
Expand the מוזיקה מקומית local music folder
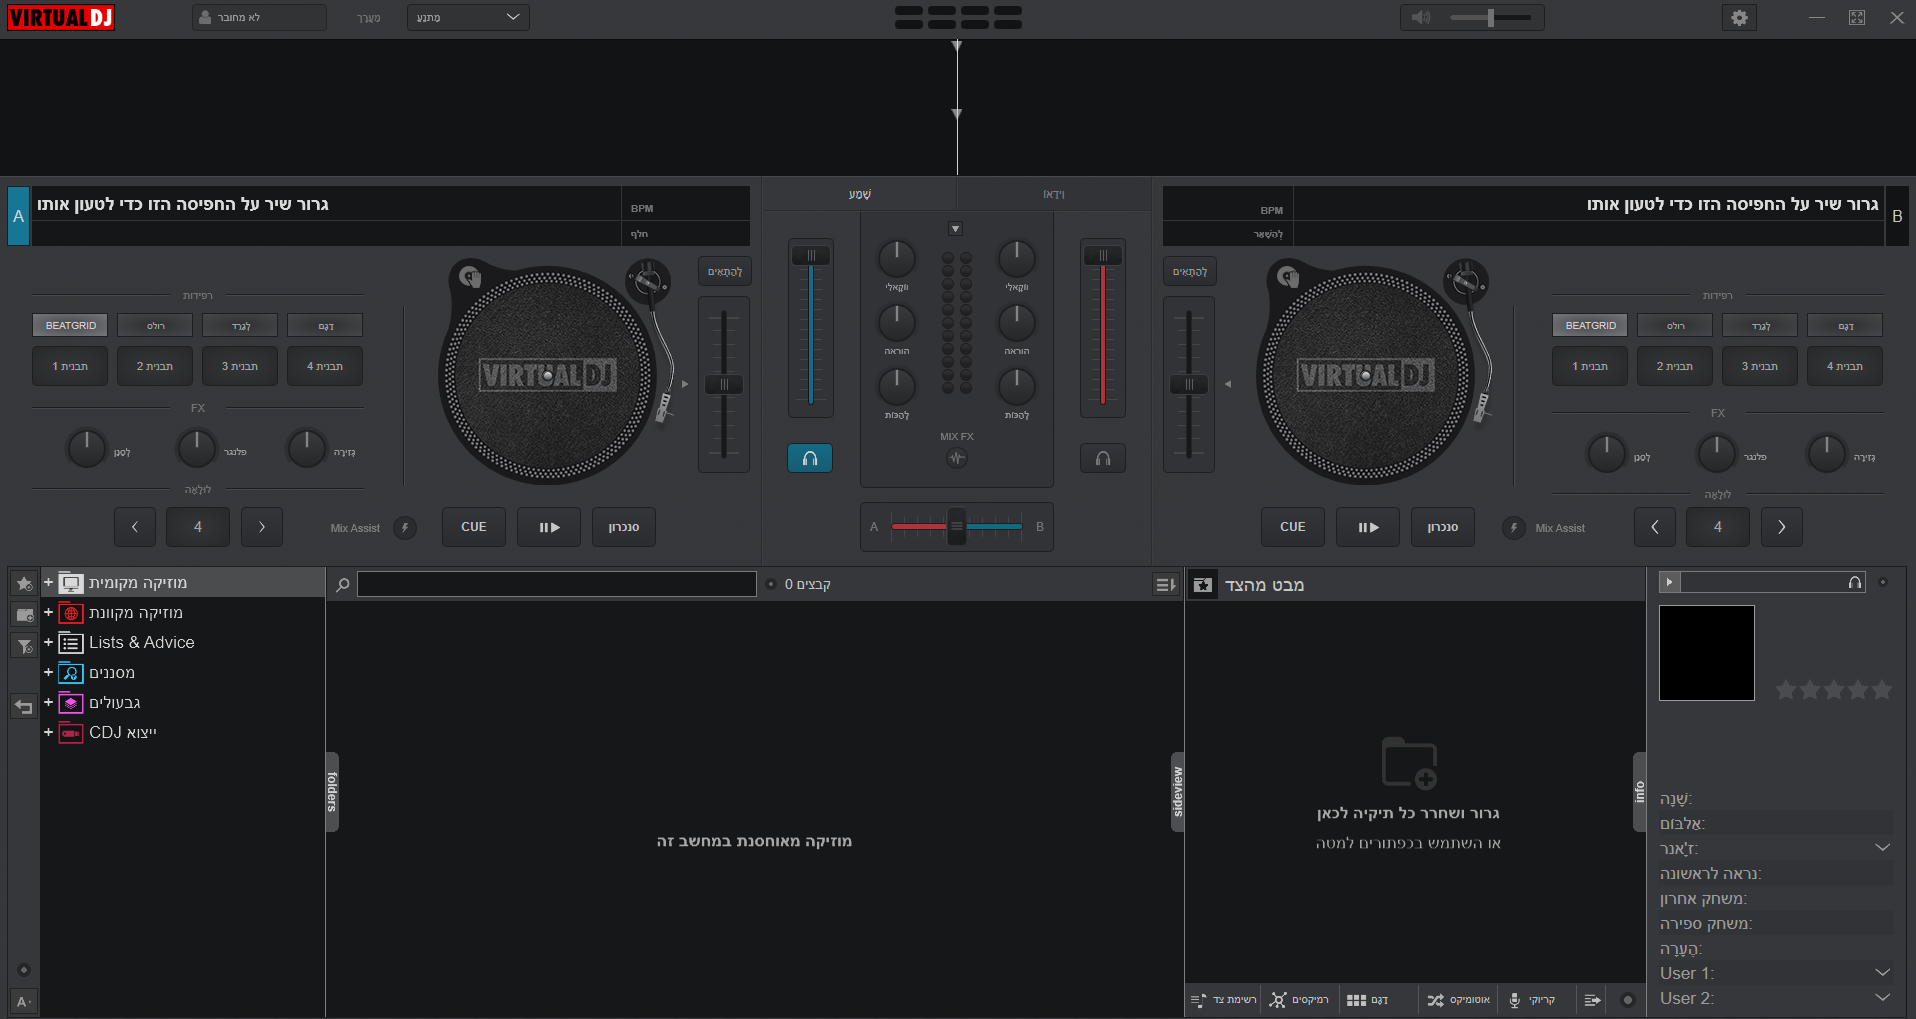point(48,582)
